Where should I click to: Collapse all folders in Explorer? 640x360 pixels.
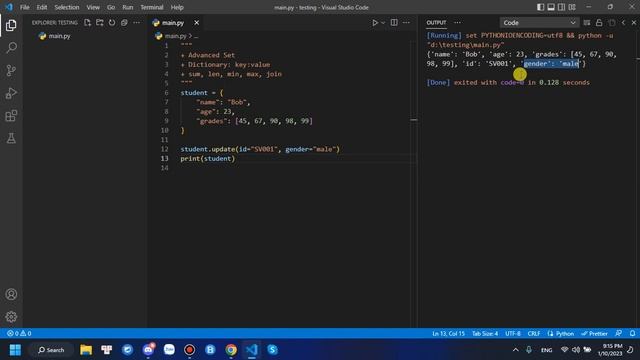coord(124,23)
